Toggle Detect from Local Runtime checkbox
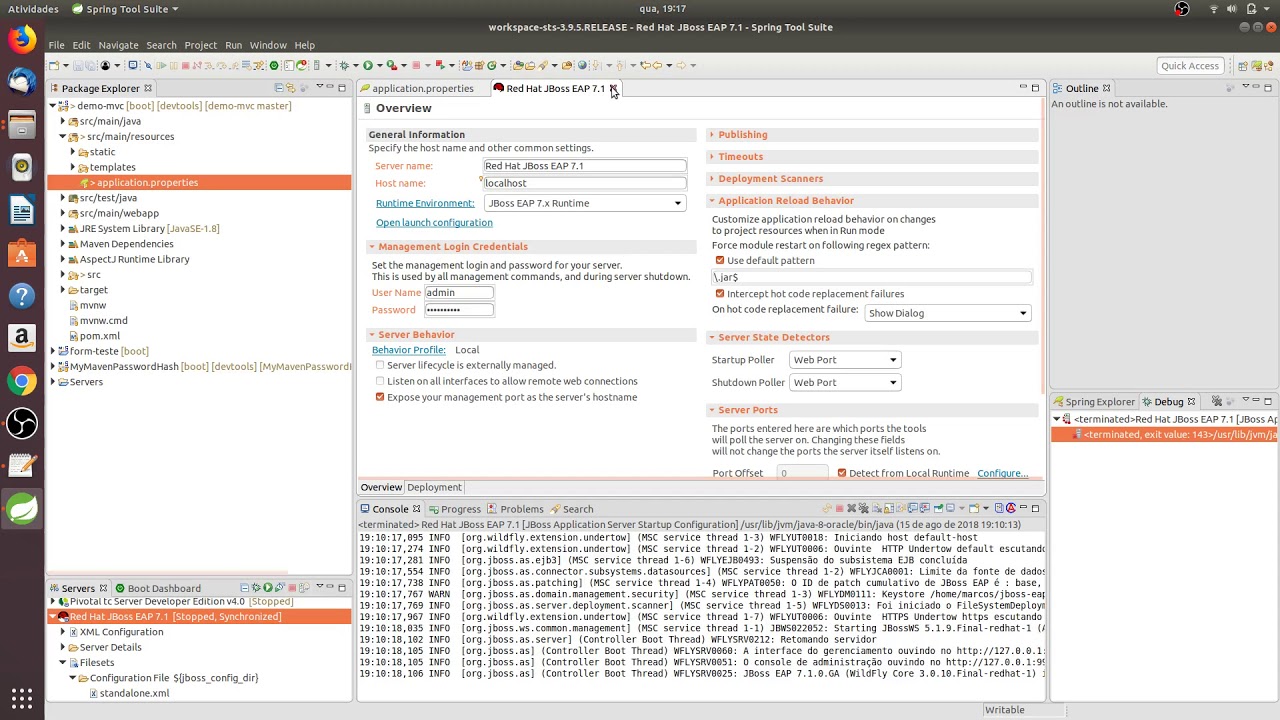The image size is (1280, 720). click(x=842, y=473)
